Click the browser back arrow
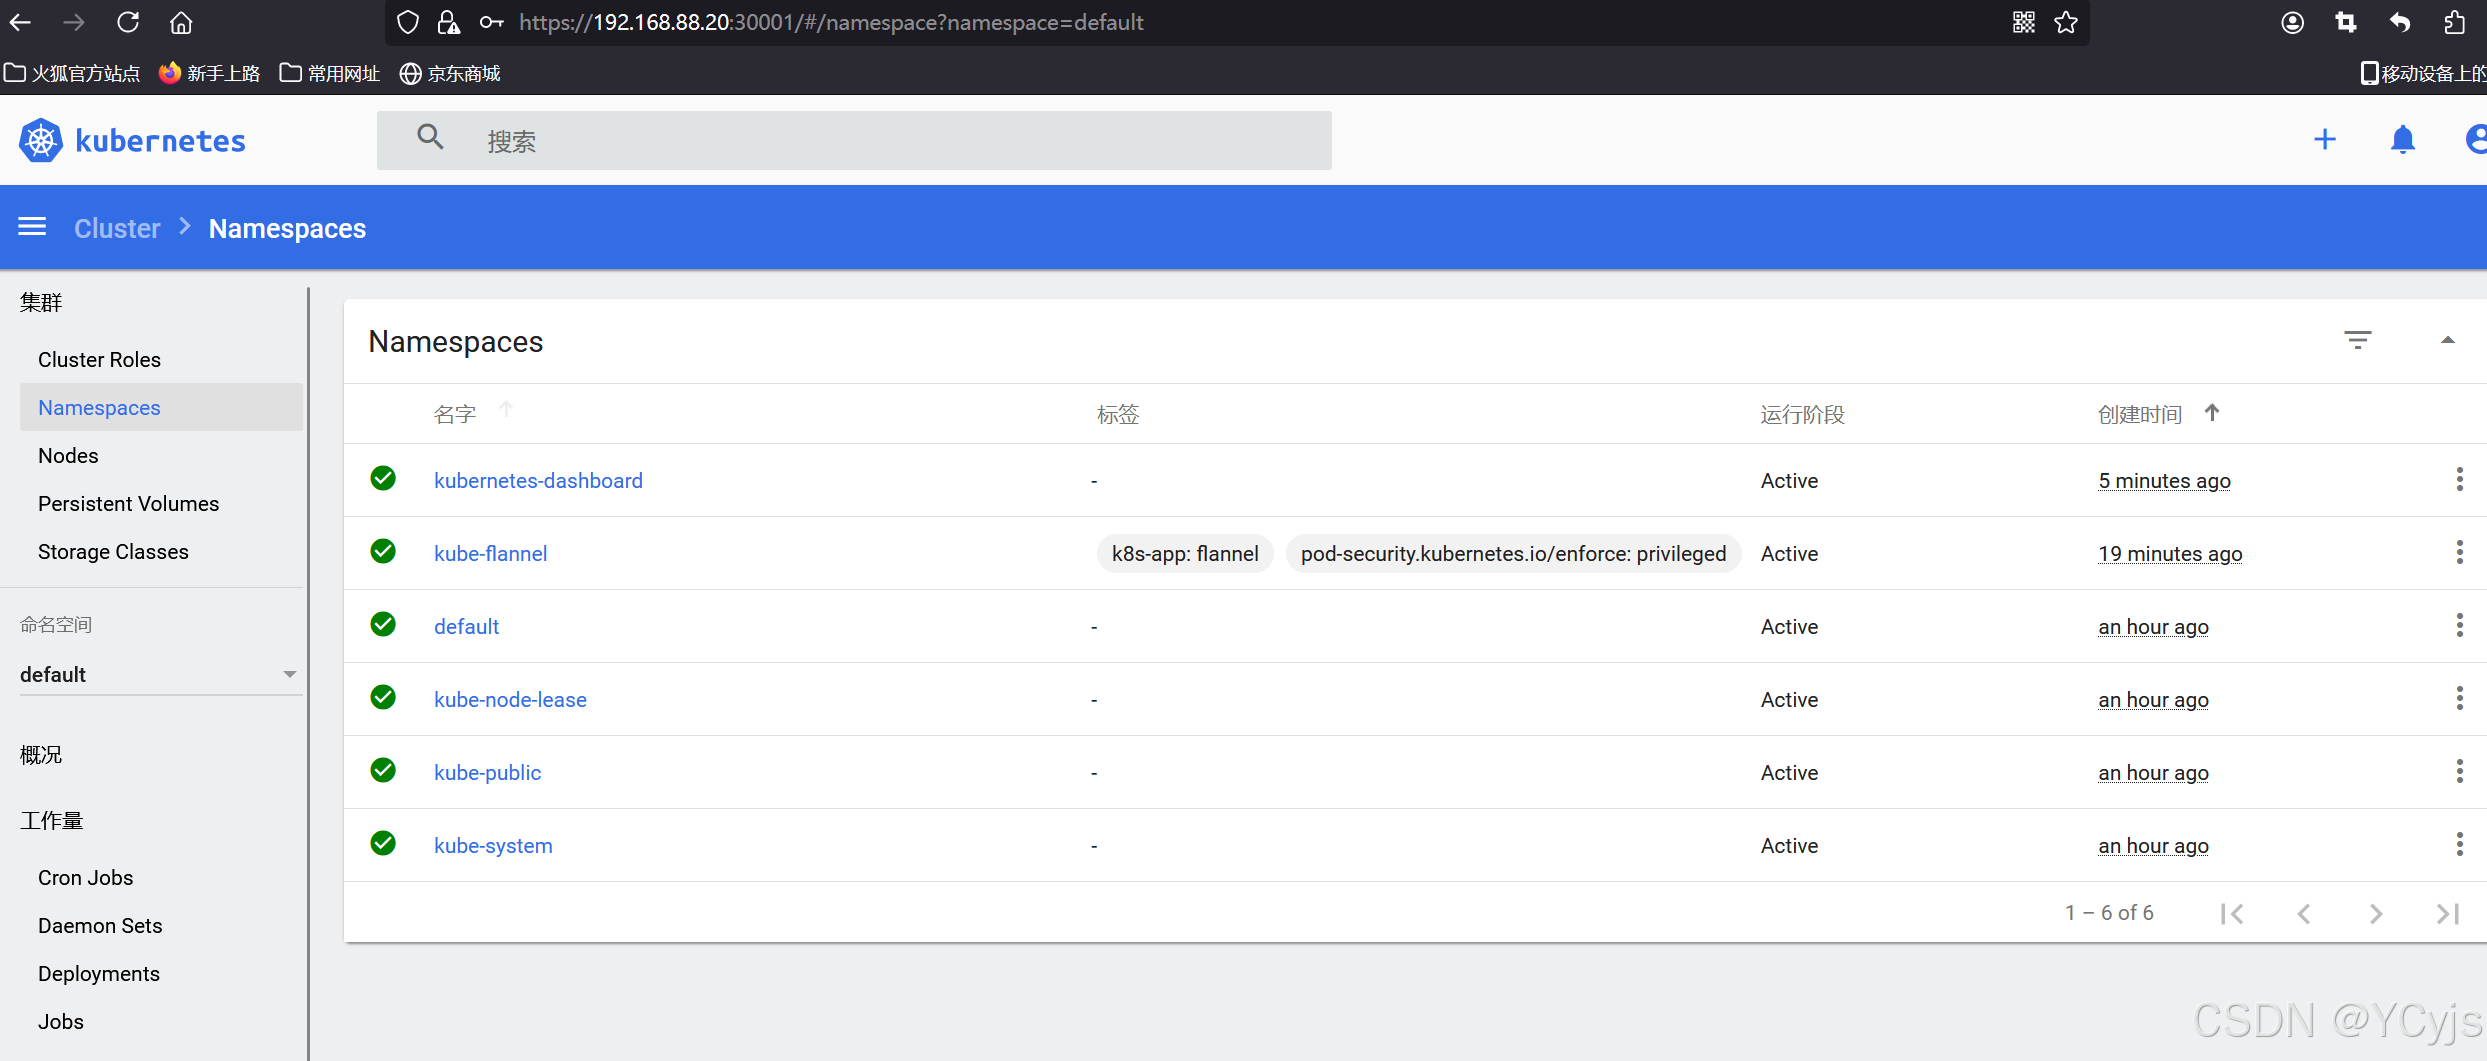This screenshot has width=2487, height=1061. pos(21,22)
